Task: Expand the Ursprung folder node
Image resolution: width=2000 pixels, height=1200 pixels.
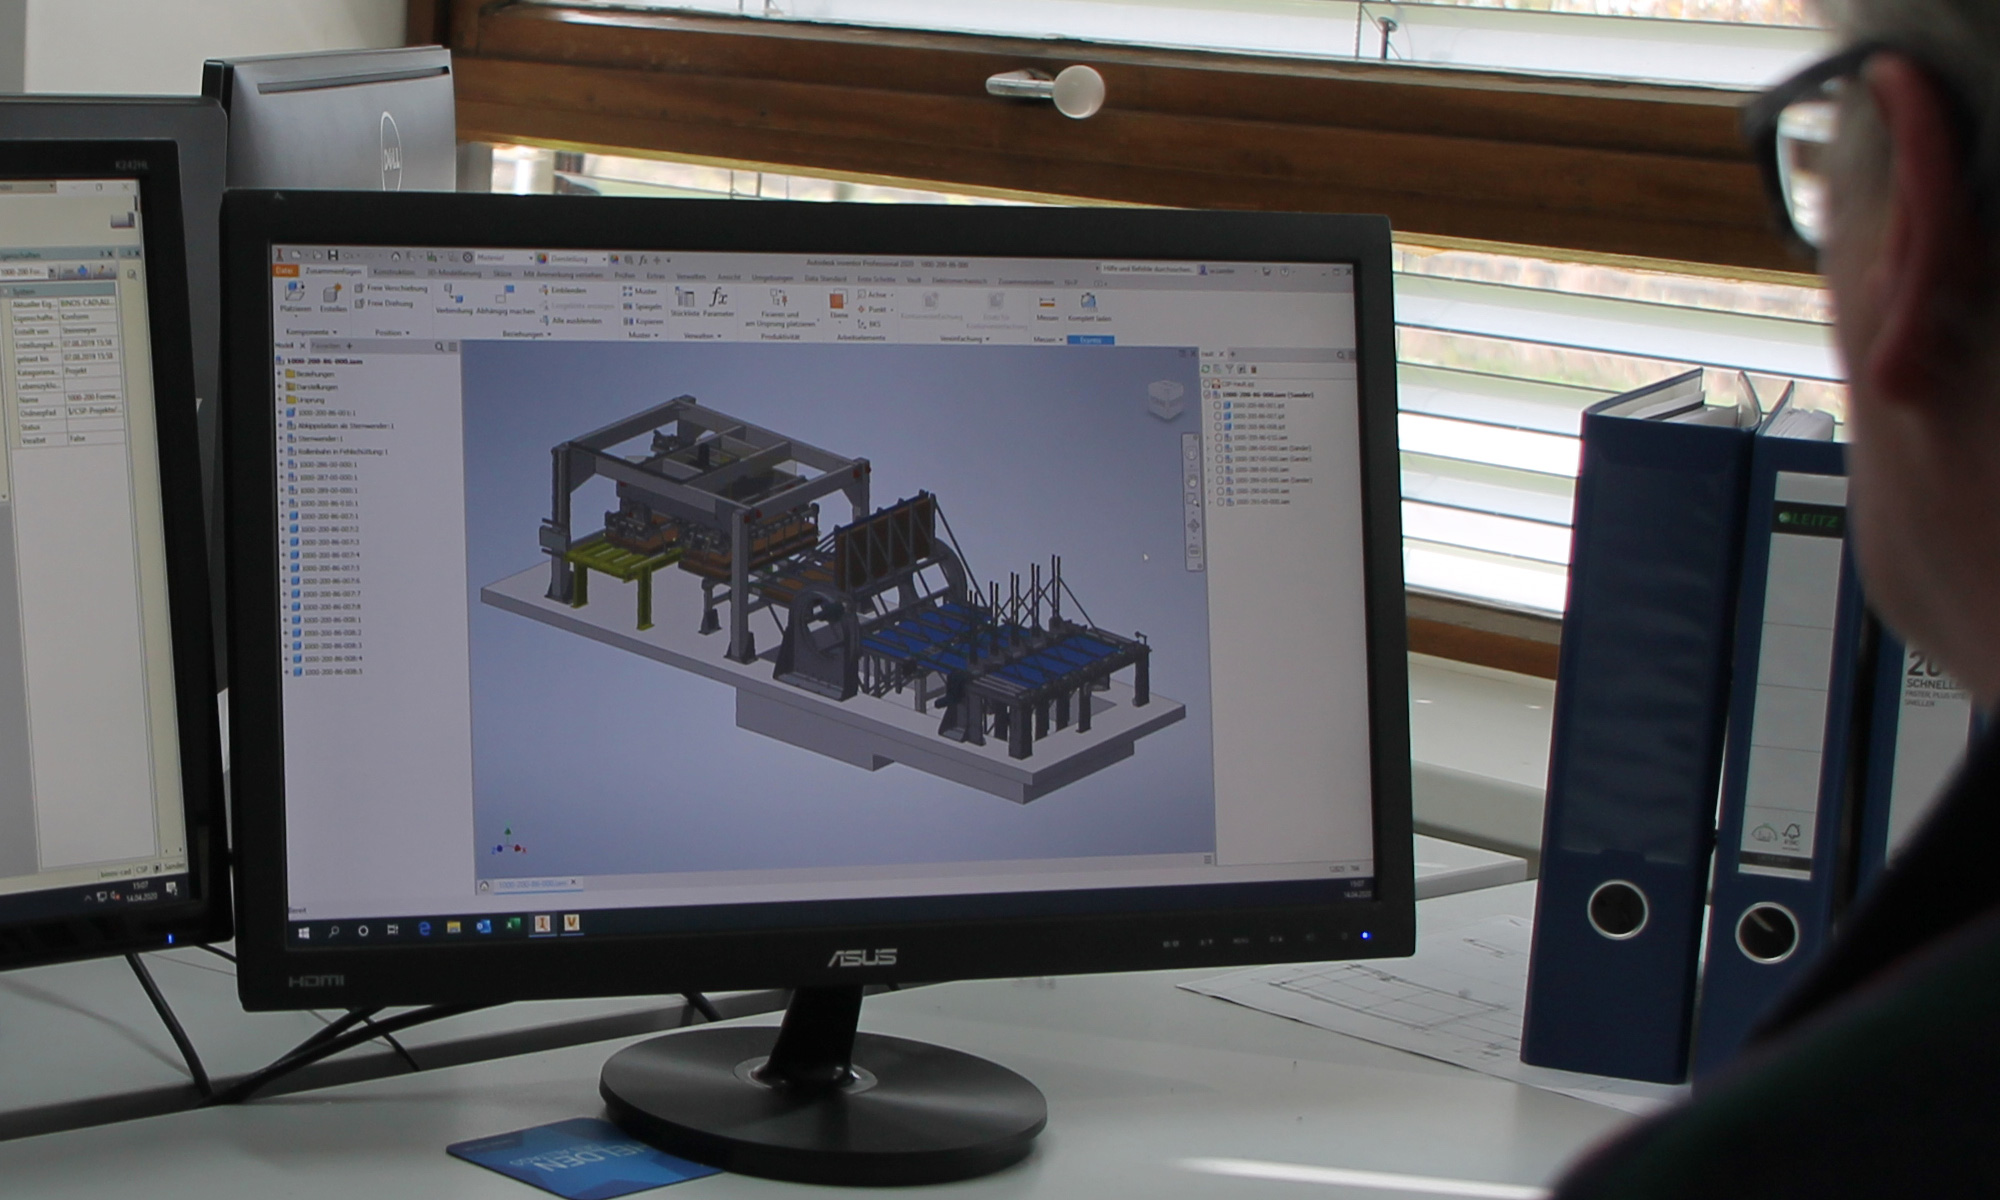Action: 280,399
